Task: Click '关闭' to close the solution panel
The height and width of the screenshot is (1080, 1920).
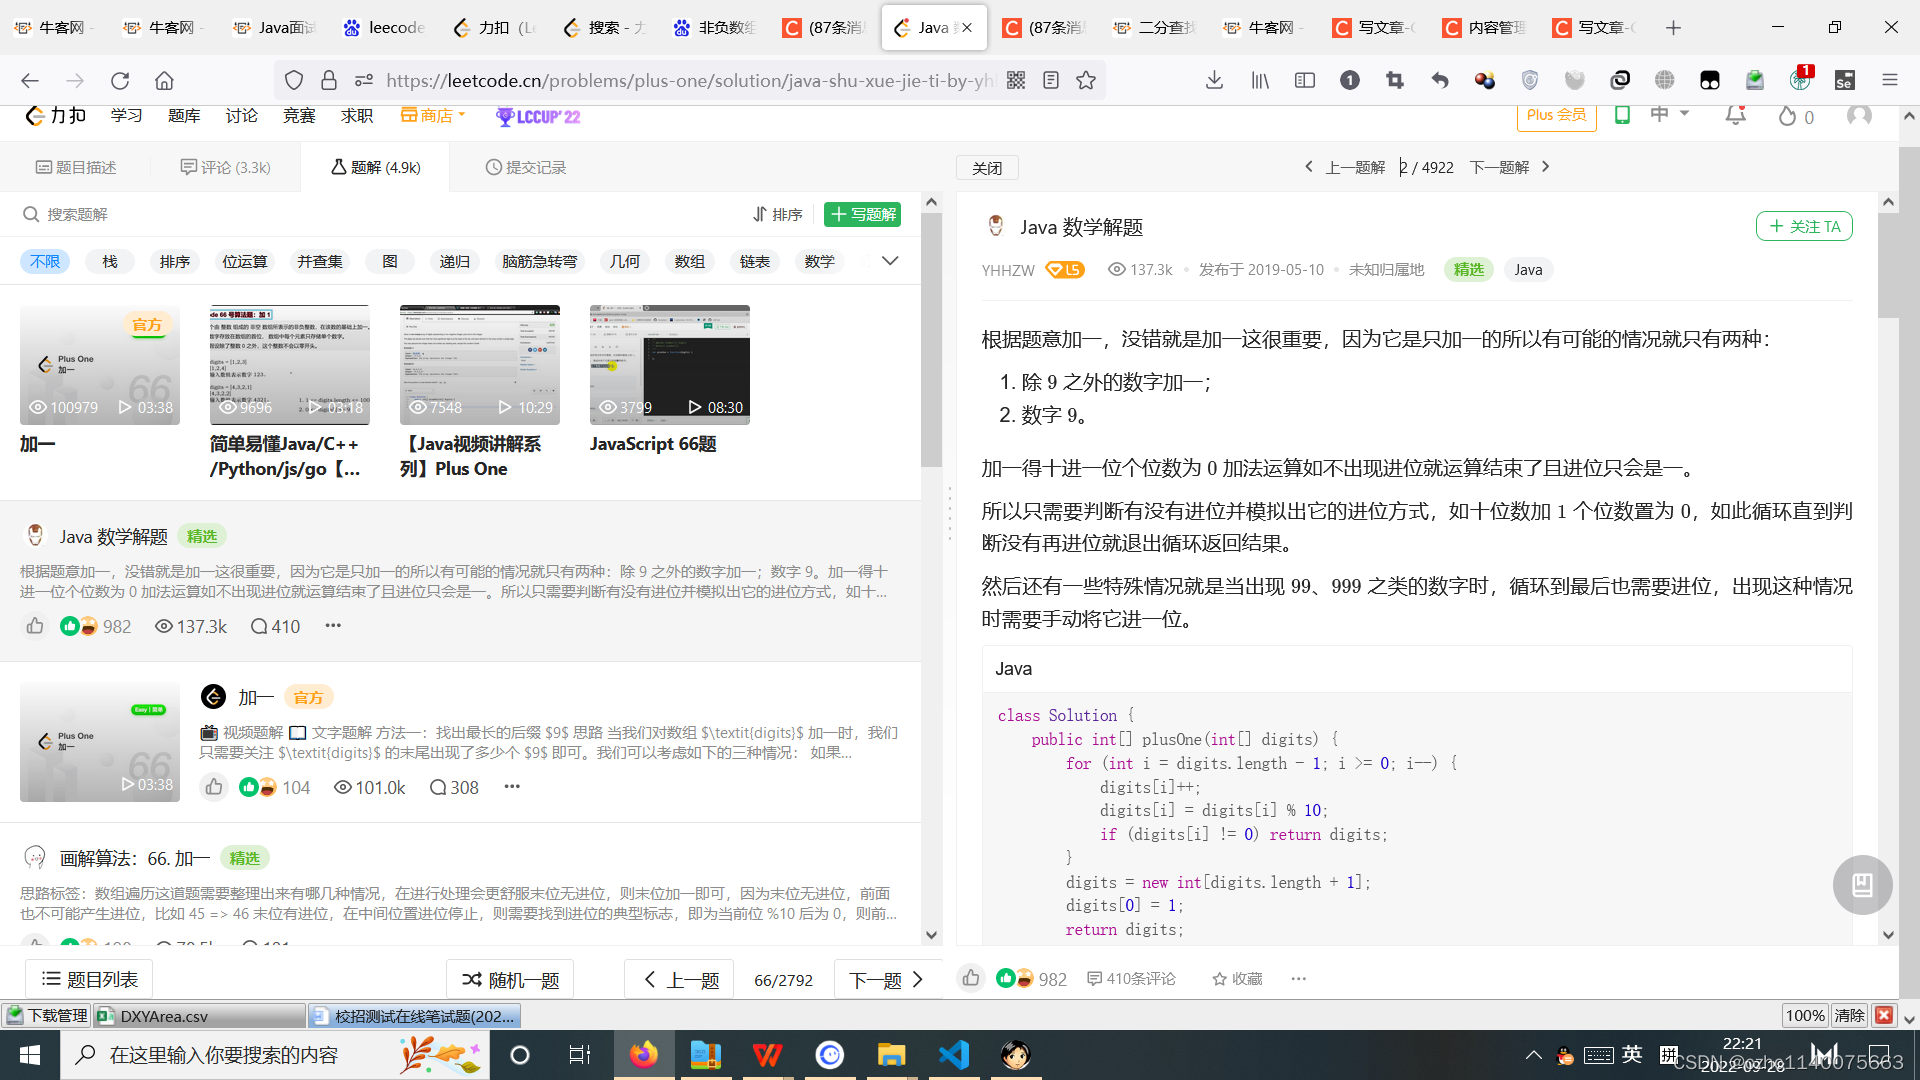Action: (x=987, y=168)
